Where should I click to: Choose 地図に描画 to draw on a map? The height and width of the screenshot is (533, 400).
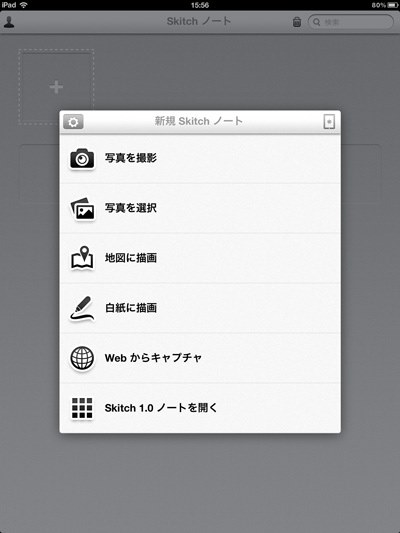coord(200,258)
